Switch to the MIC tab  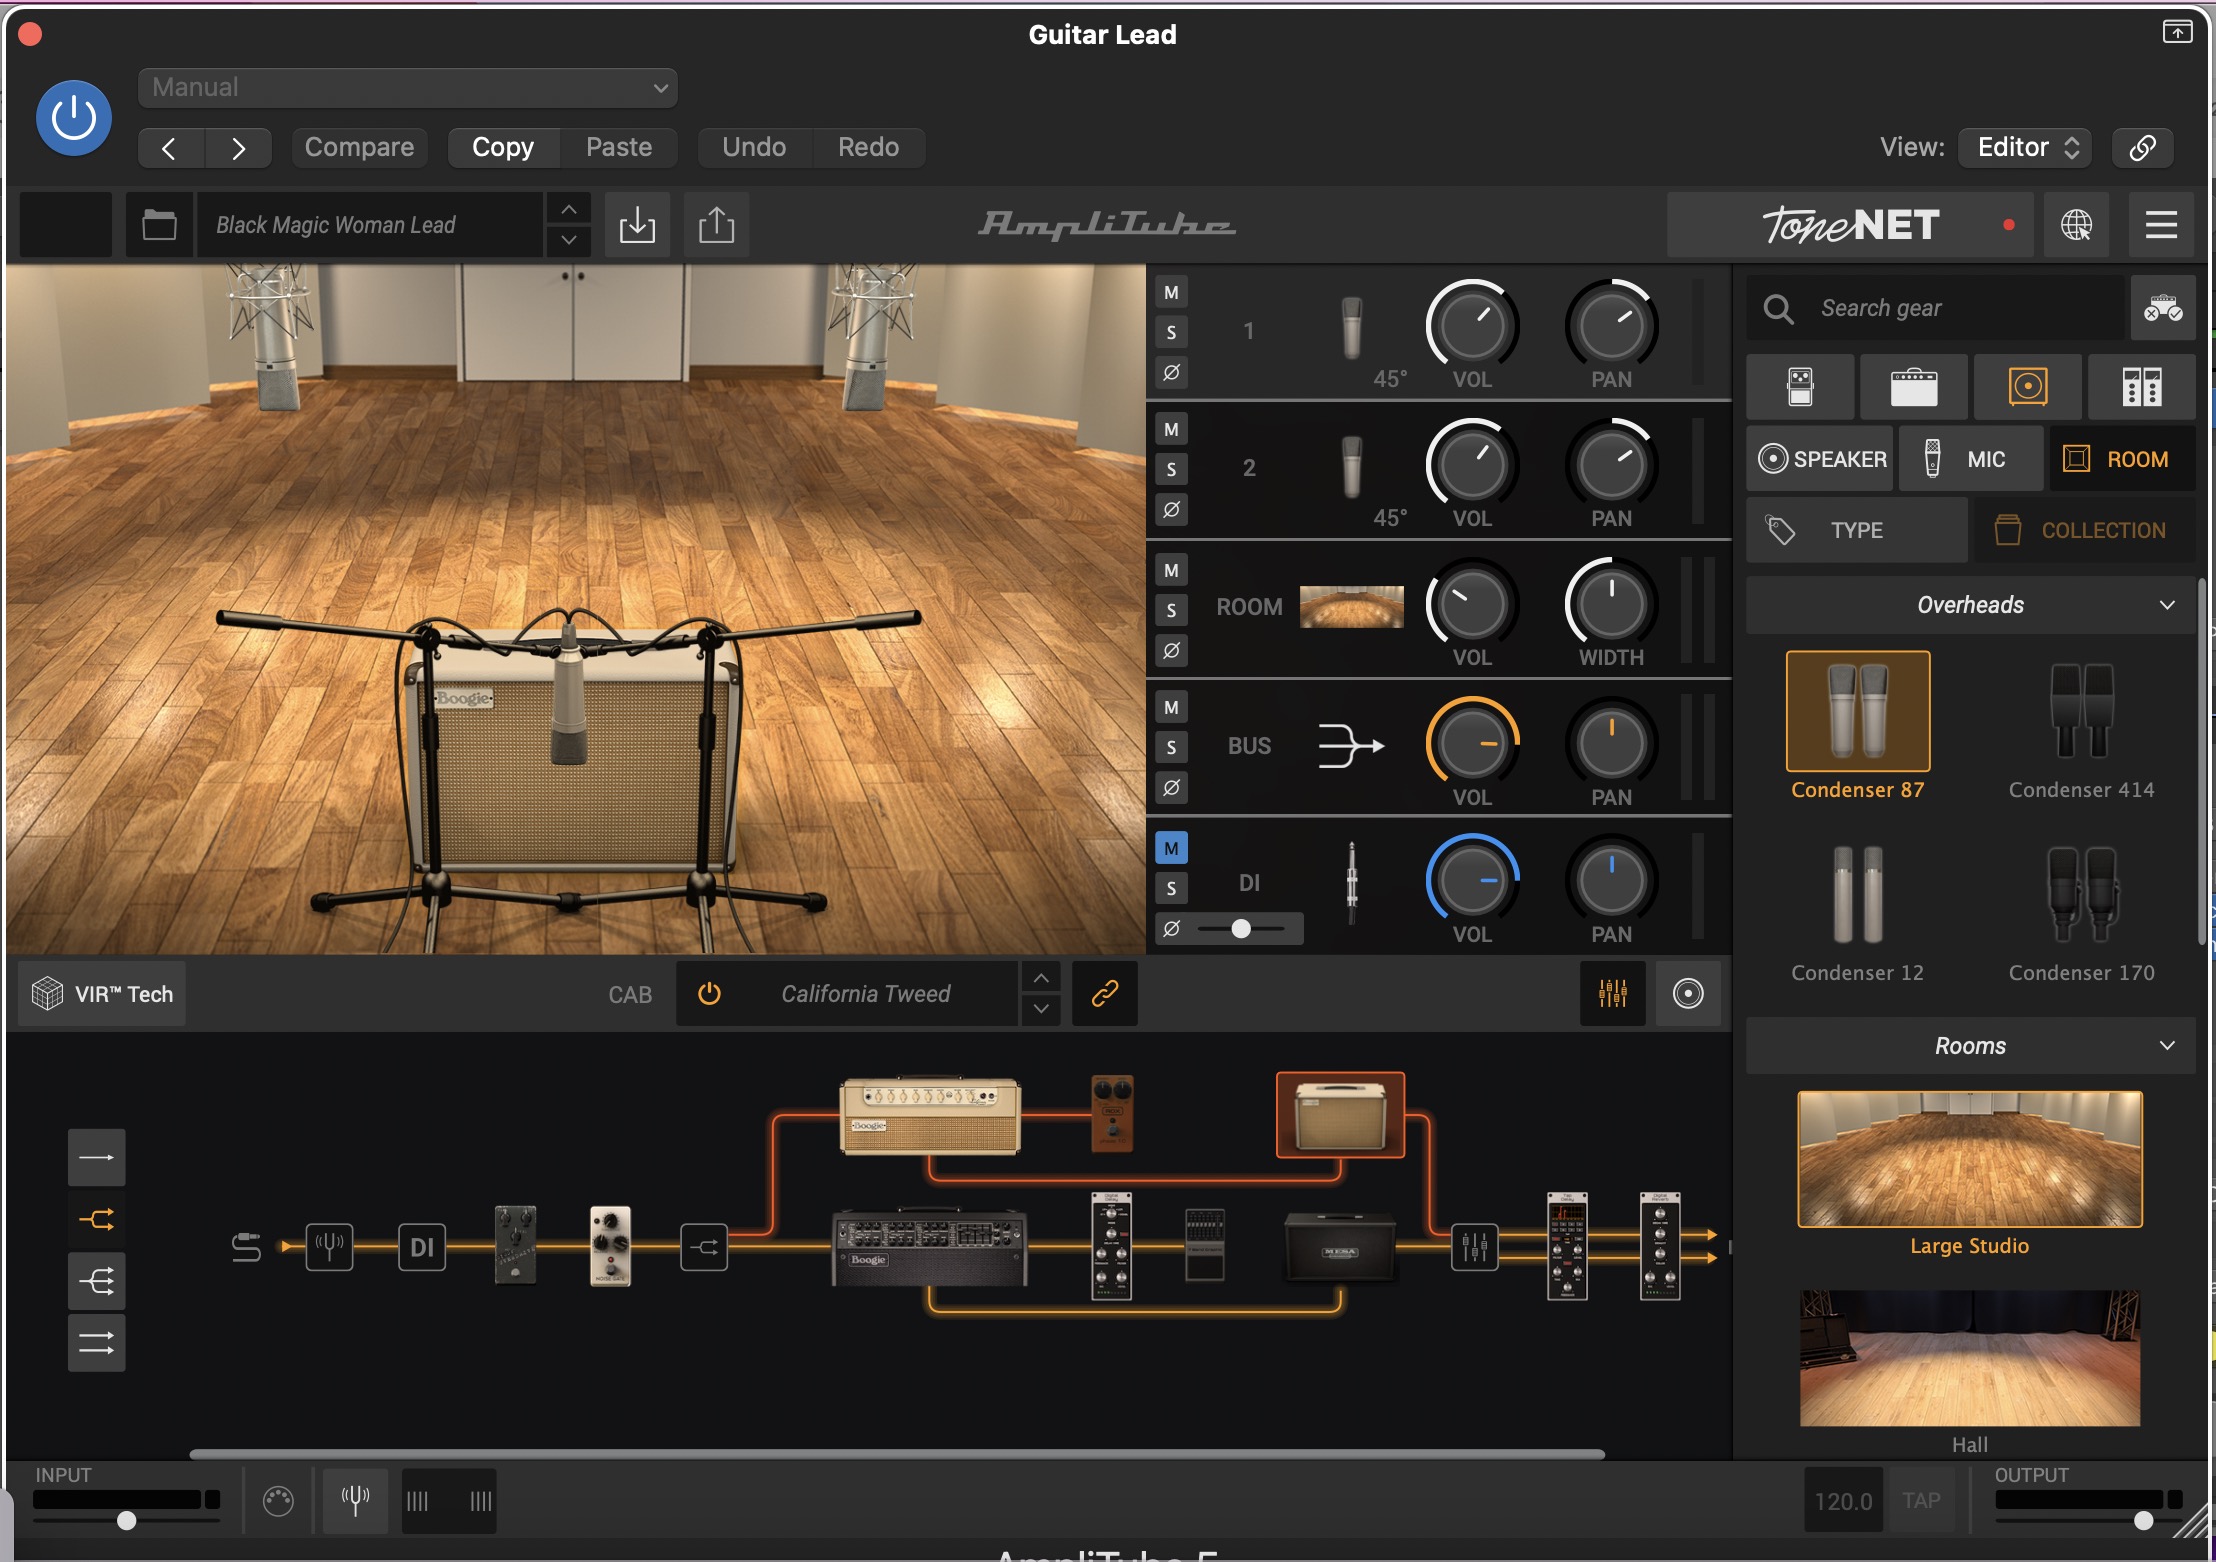tap(1971, 459)
